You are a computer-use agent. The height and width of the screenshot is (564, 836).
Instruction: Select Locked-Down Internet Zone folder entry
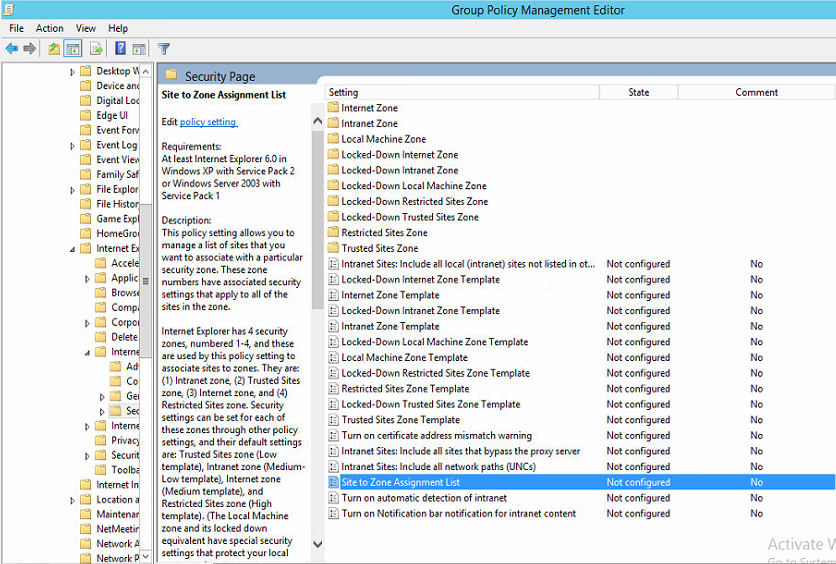coord(399,155)
